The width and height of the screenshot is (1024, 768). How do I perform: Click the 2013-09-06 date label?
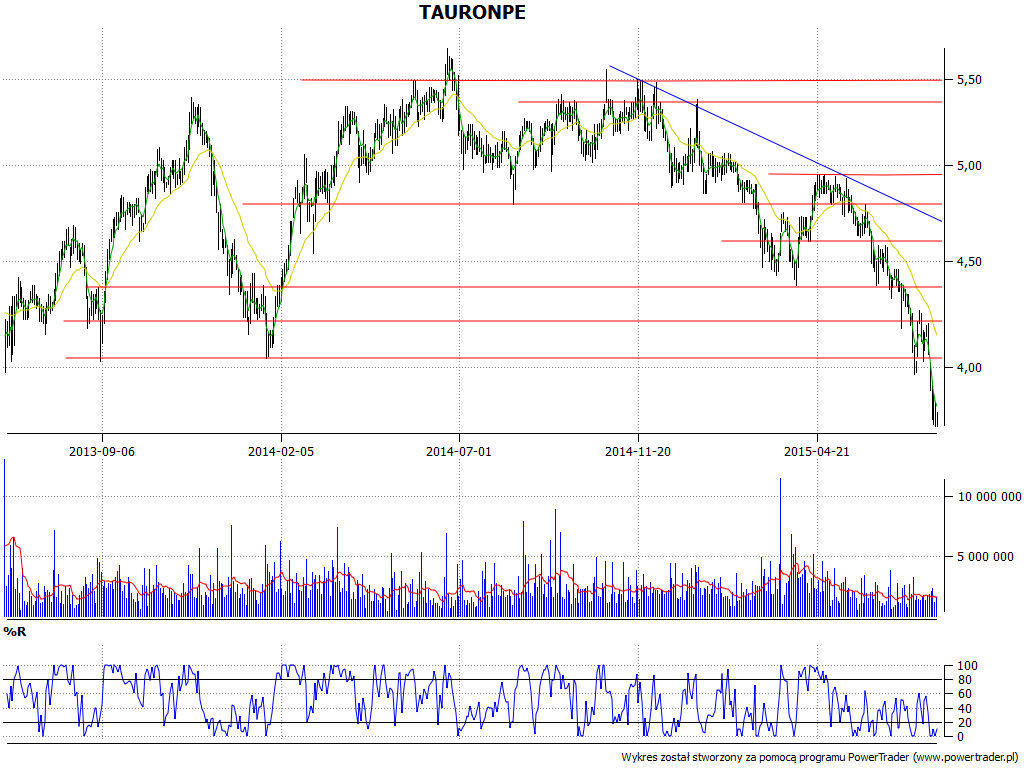point(102,451)
